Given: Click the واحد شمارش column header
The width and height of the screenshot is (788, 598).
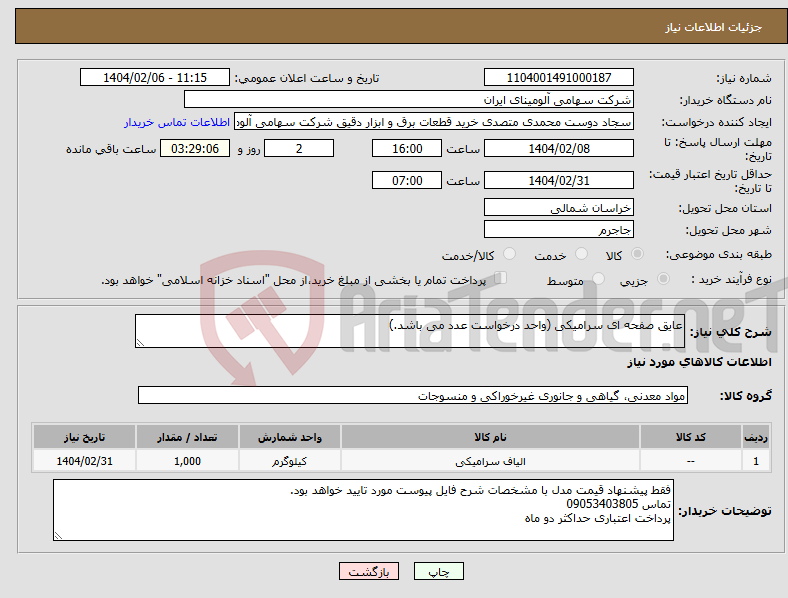Looking at the screenshot, I should click(x=289, y=437).
